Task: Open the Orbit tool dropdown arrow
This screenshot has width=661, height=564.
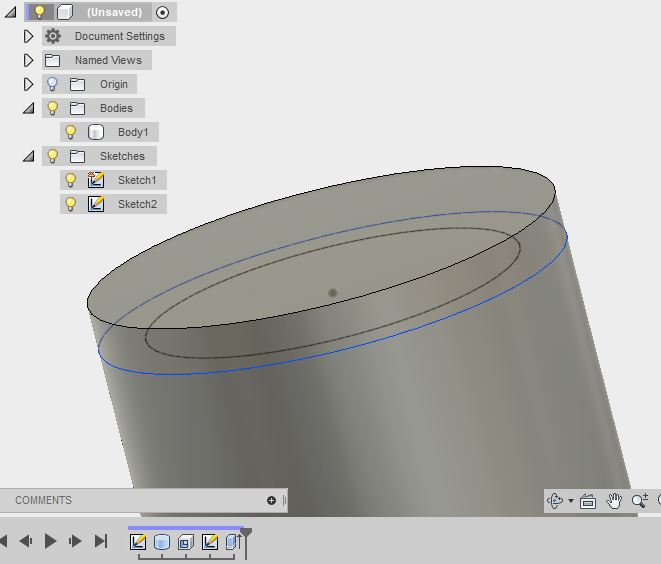Action: pyautogui.click(x=571, y=501)
